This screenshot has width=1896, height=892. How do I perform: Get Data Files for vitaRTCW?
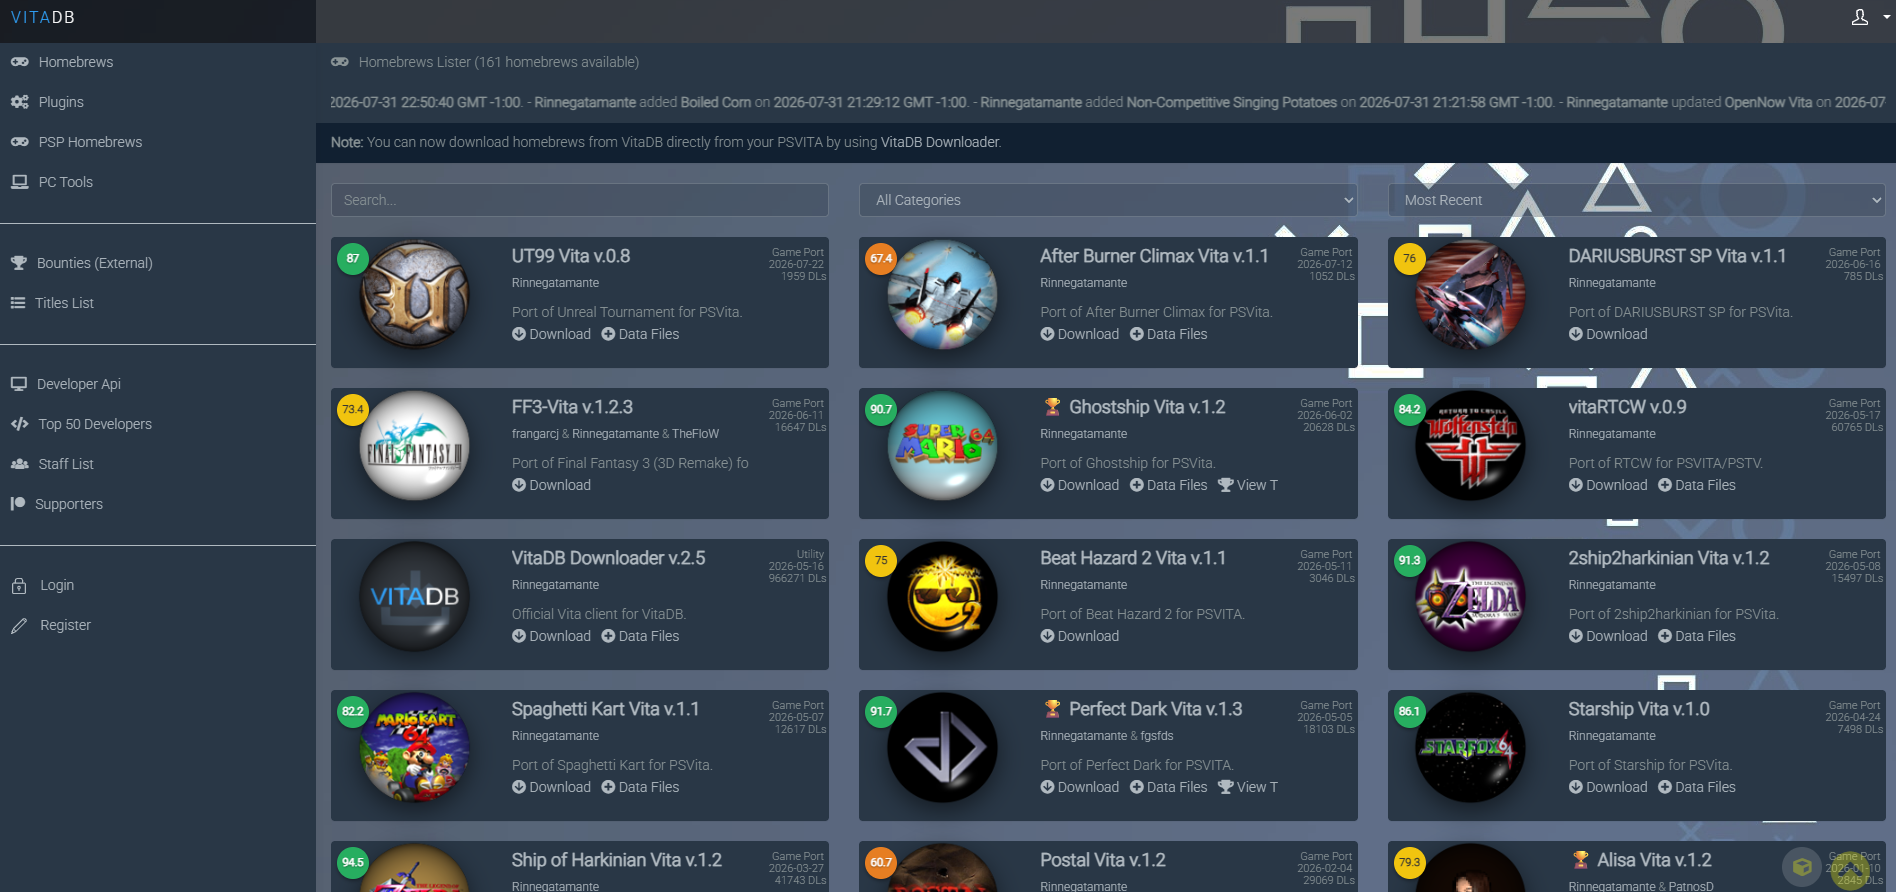1697,485
